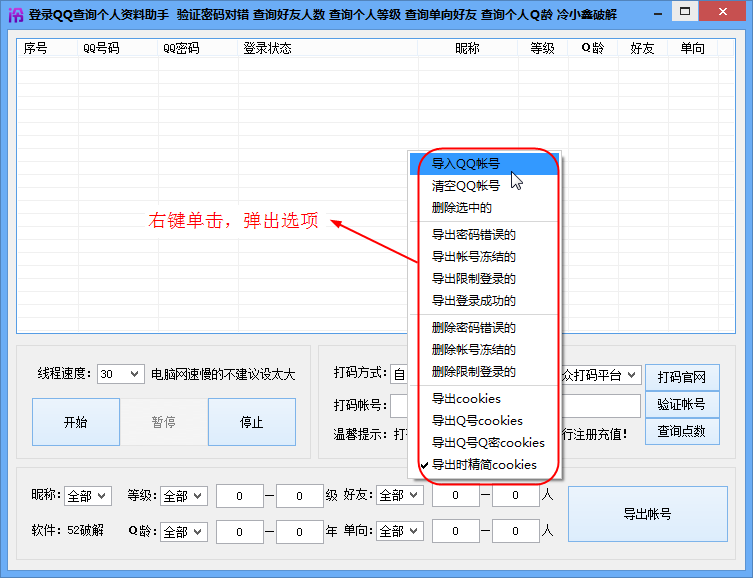This screenshot has width=753, height=578.
Task: Minimize the window
Action: [658, 14]
